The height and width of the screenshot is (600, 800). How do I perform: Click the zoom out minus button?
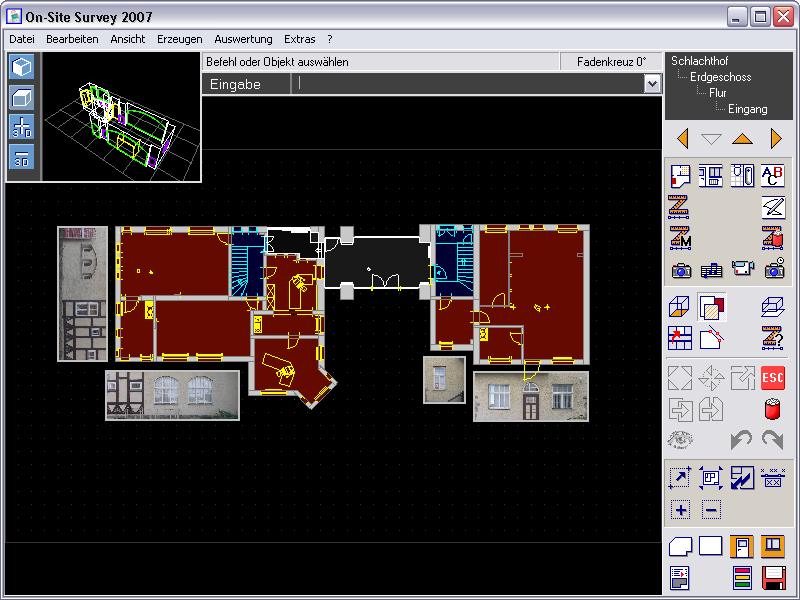point(711,510)
